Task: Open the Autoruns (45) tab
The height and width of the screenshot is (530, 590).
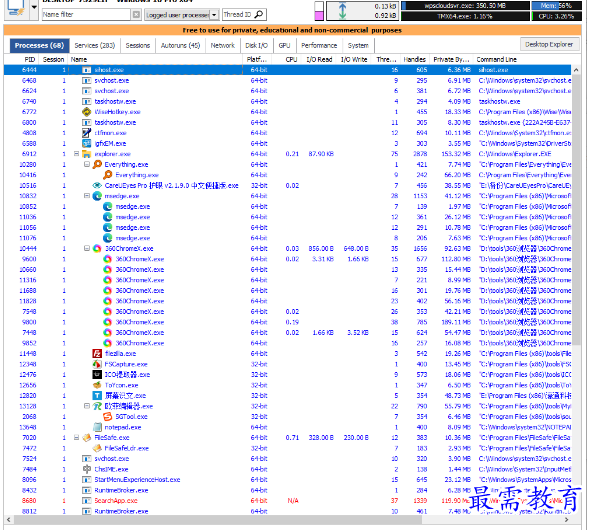Action: [x=180, y=46]
